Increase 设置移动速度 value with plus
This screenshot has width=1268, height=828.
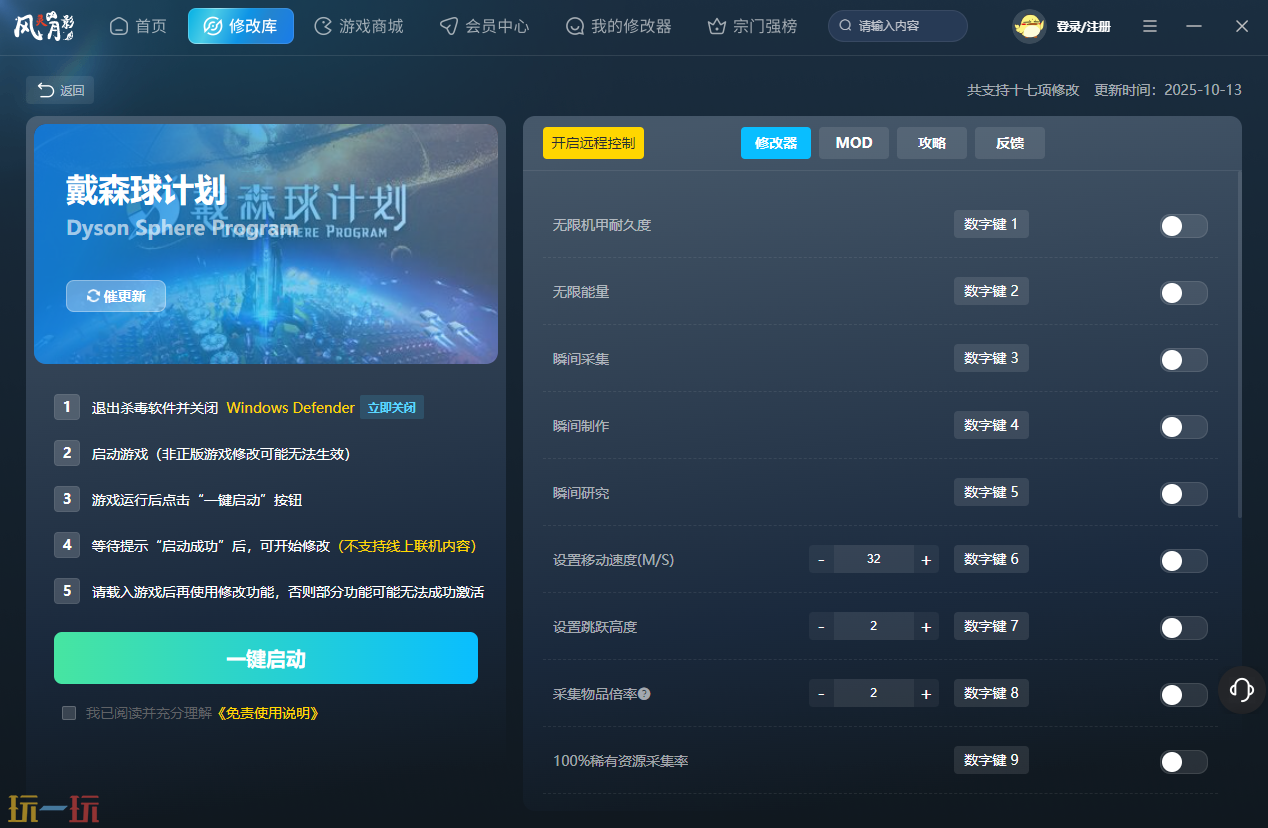[x=926, y=559]
